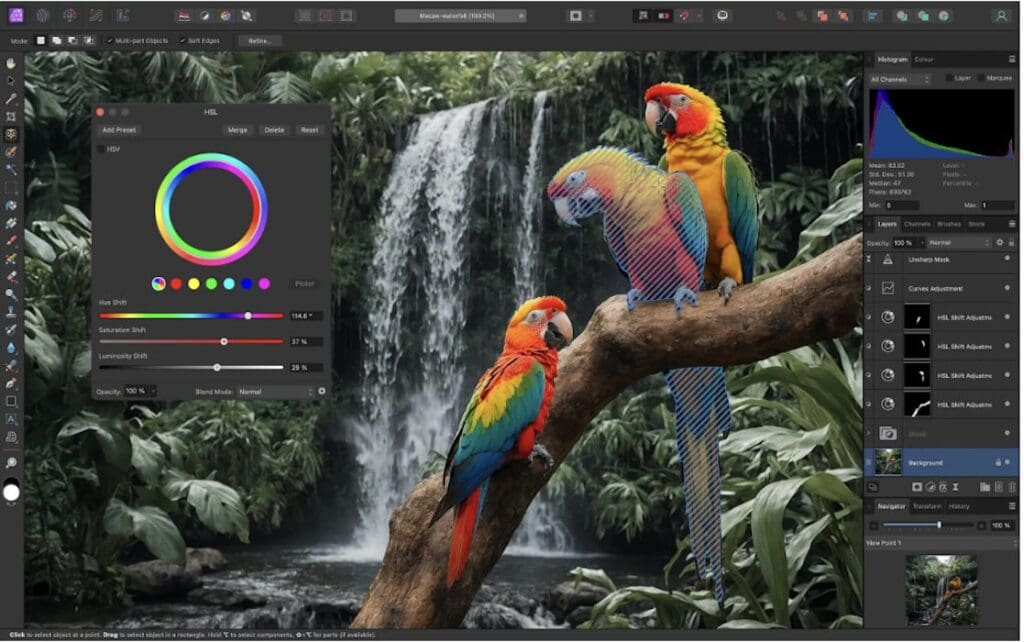This screenshot has height=642, width=1024.
Task: Open the All Channels histogram dropdown
Action: pyautogui.click(x=899, y=78)
